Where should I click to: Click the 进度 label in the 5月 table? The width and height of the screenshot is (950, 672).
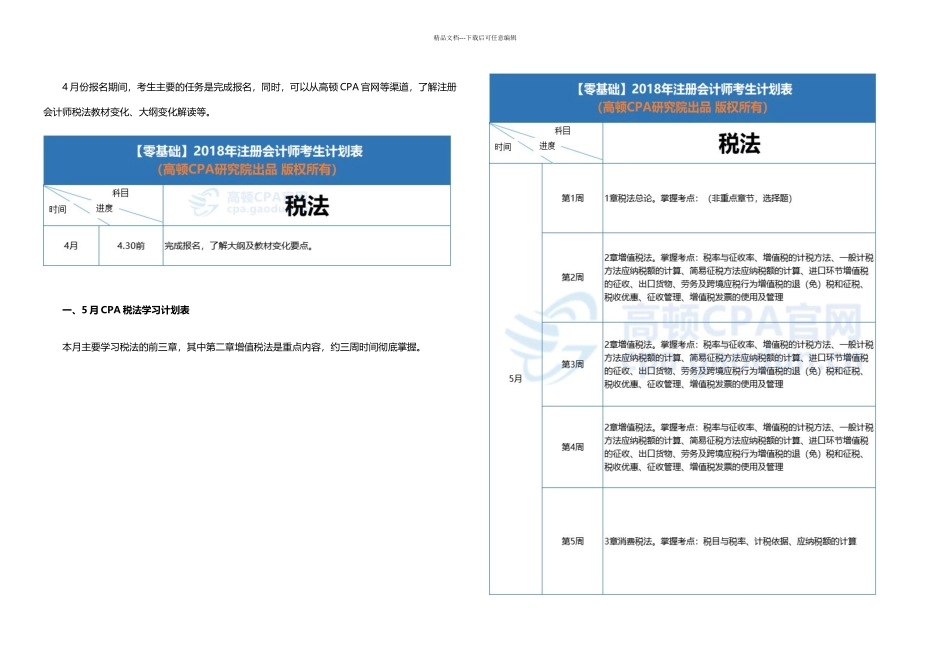(x=547, y=146)
